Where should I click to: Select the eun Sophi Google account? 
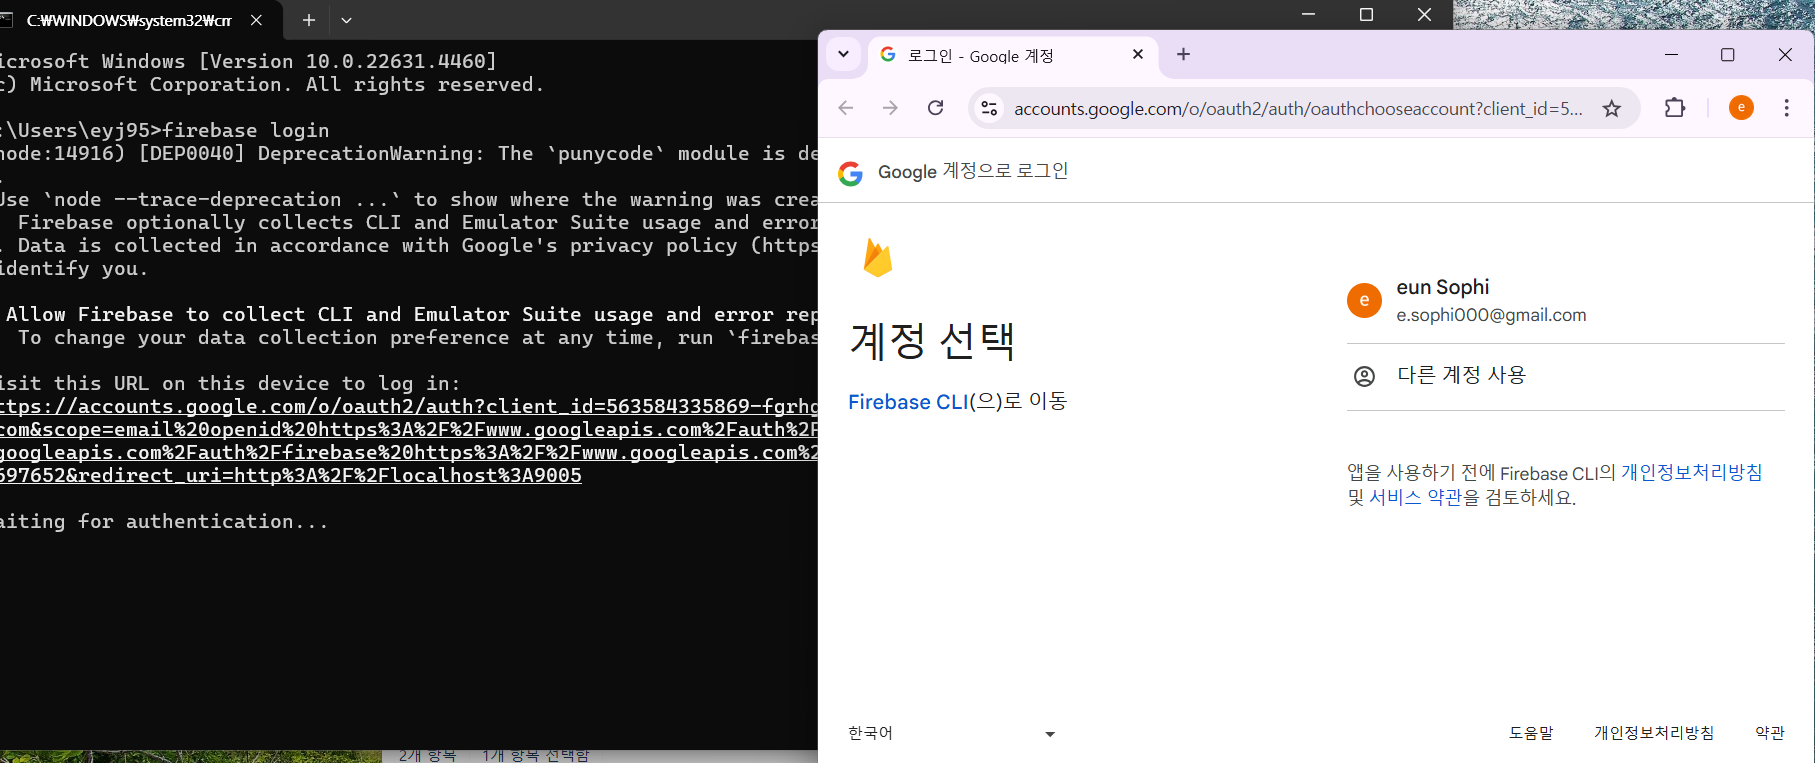tap(1565, 300)
